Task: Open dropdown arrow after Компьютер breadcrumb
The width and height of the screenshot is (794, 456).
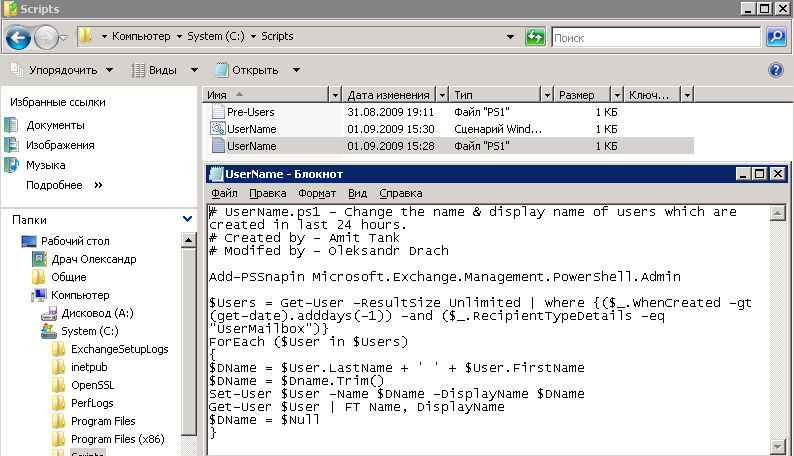Action: tap(179, 36)
